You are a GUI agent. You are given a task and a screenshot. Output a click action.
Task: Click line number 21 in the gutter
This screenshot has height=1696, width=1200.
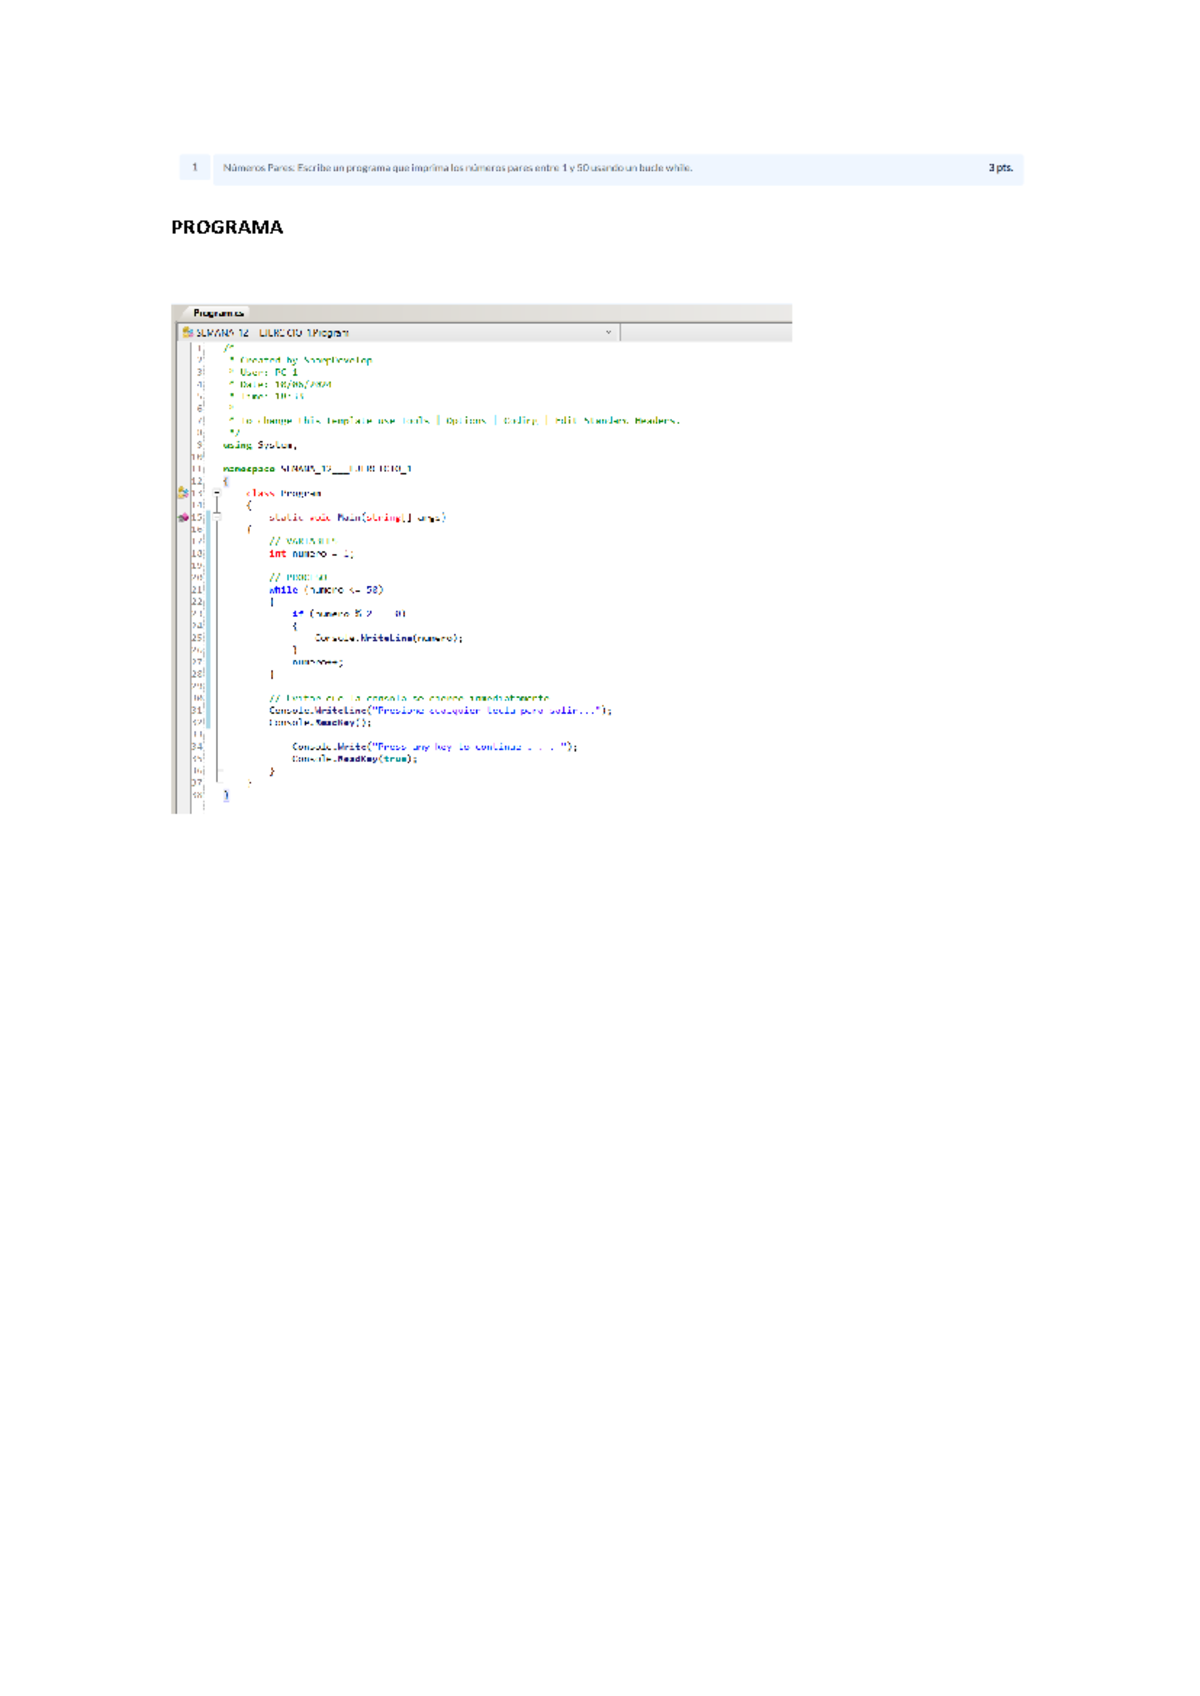click(197, 590)
